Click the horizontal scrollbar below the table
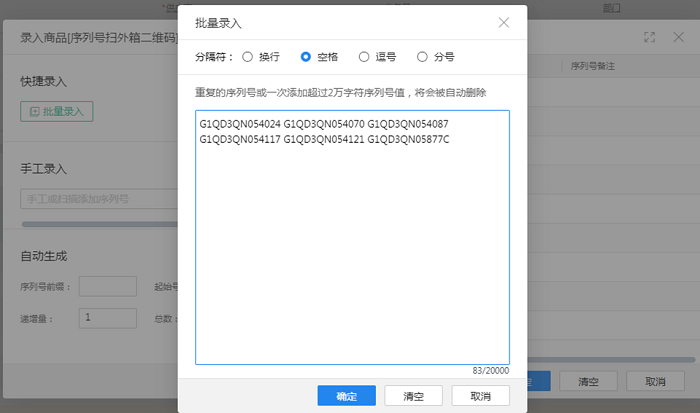This screenshot has height=413, width=700. coord(610,357)
